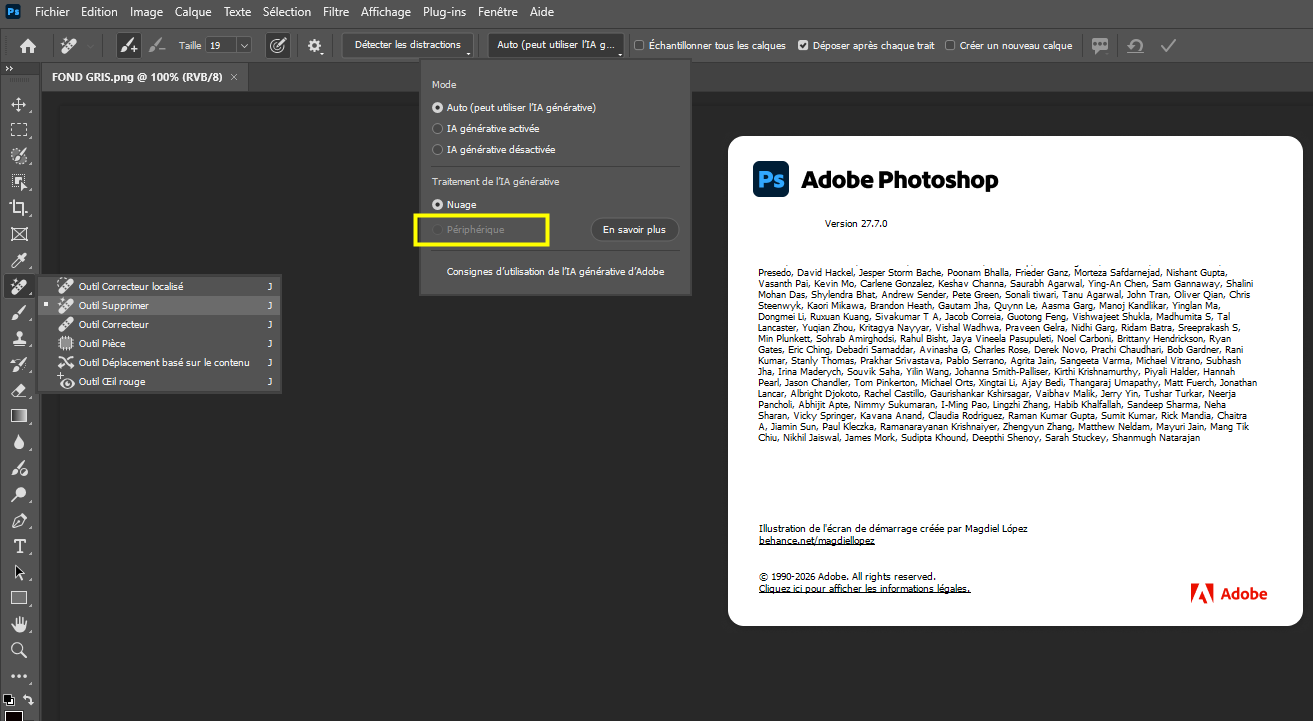This screenshot has width=1313, height=721.
Task: Enable Créer un nouveau calque checkbox
Action: (949, 45)
